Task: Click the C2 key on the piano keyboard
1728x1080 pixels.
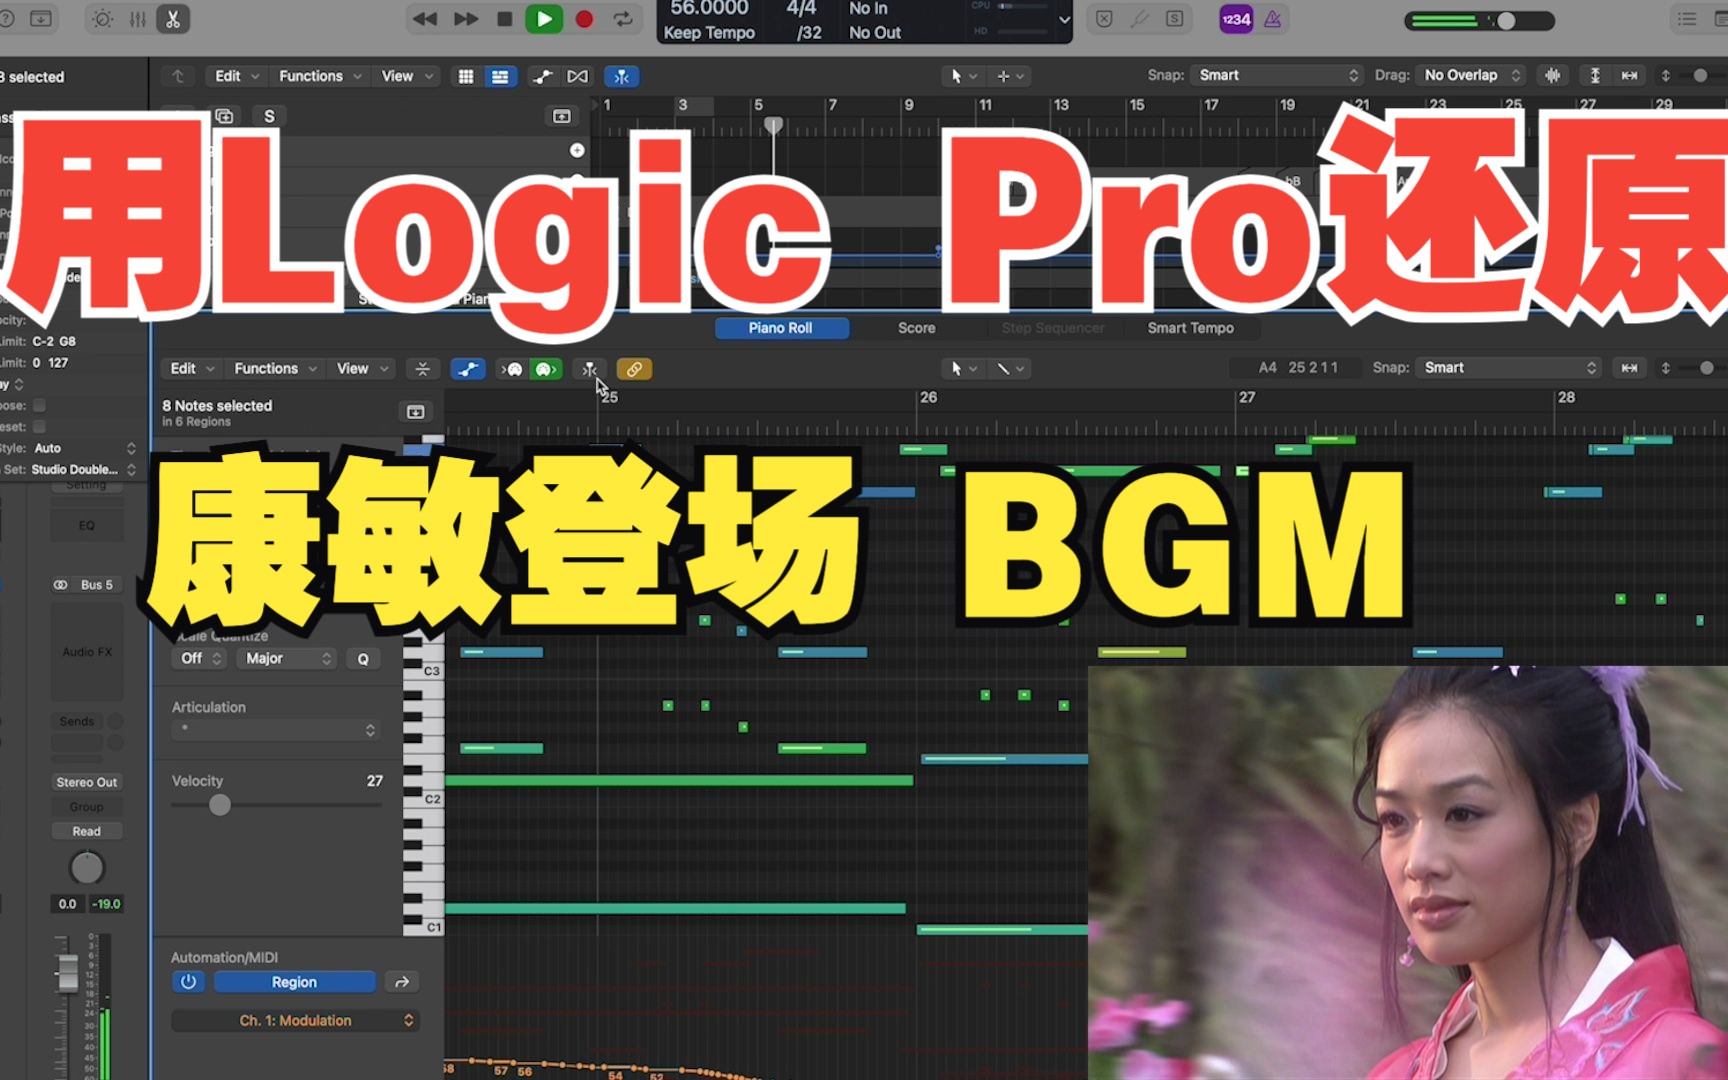Action: pyautogui.click(x=424, y=799)
